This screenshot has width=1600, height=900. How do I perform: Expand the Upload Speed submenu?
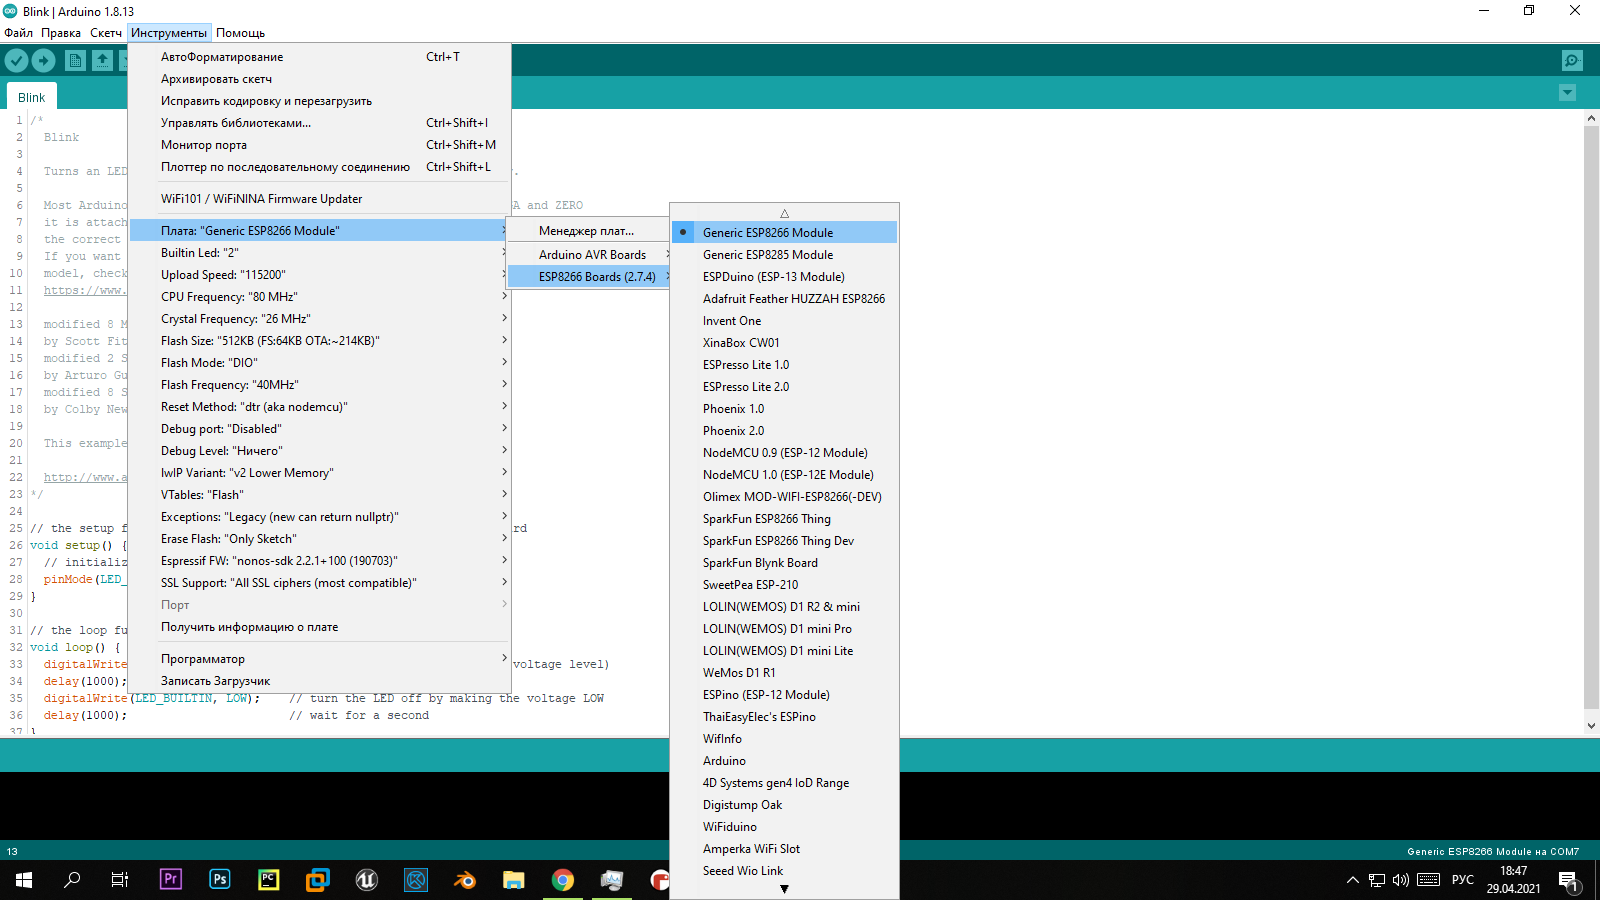coord(320,275)
